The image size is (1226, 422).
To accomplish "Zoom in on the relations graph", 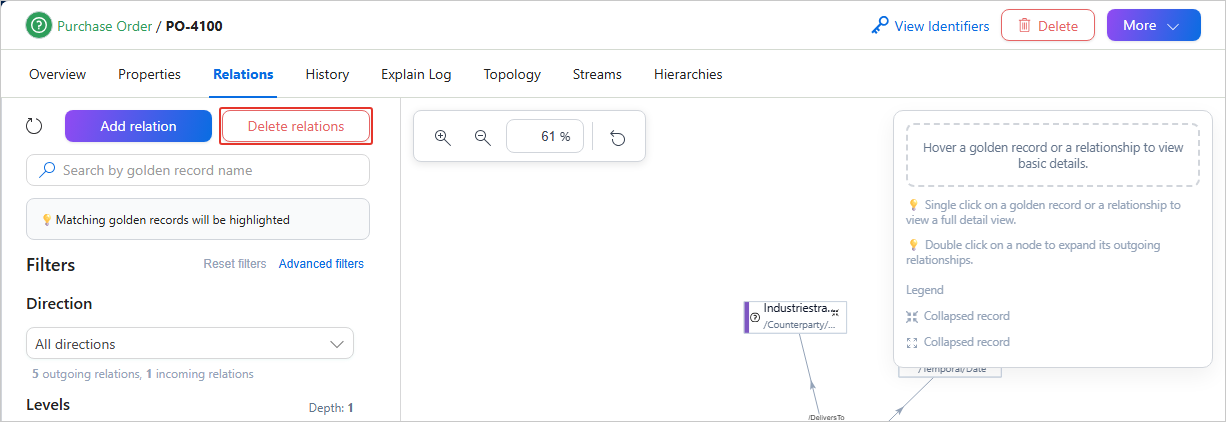I will pos(443,137).
